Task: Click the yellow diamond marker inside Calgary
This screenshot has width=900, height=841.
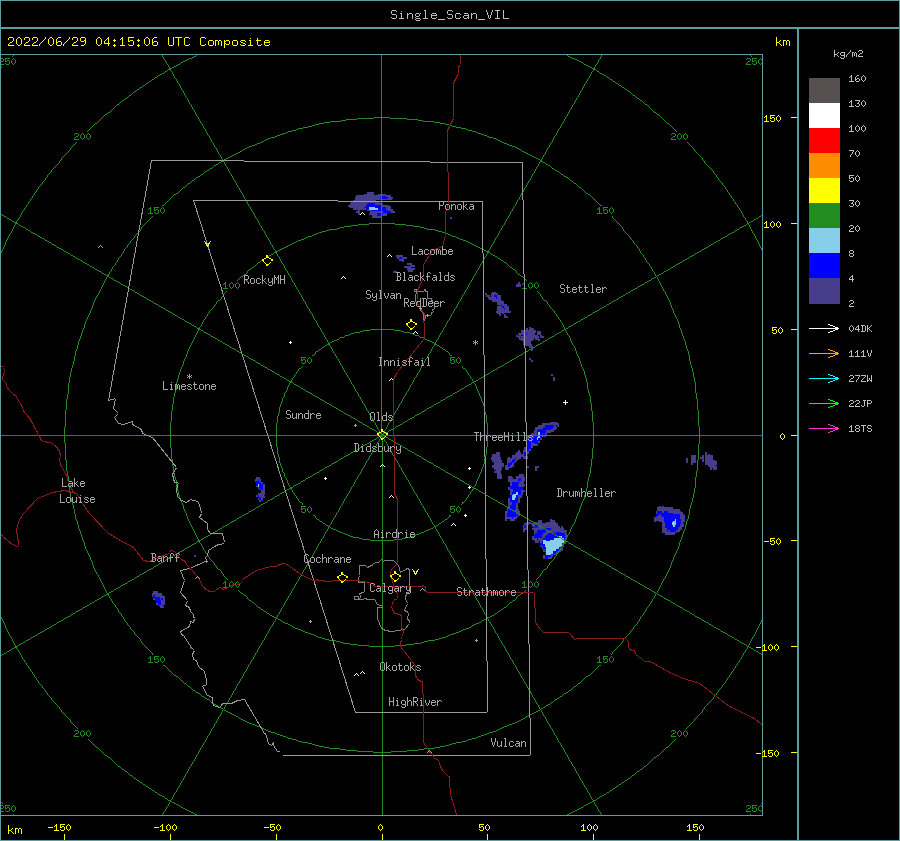Action: [395, 576]
